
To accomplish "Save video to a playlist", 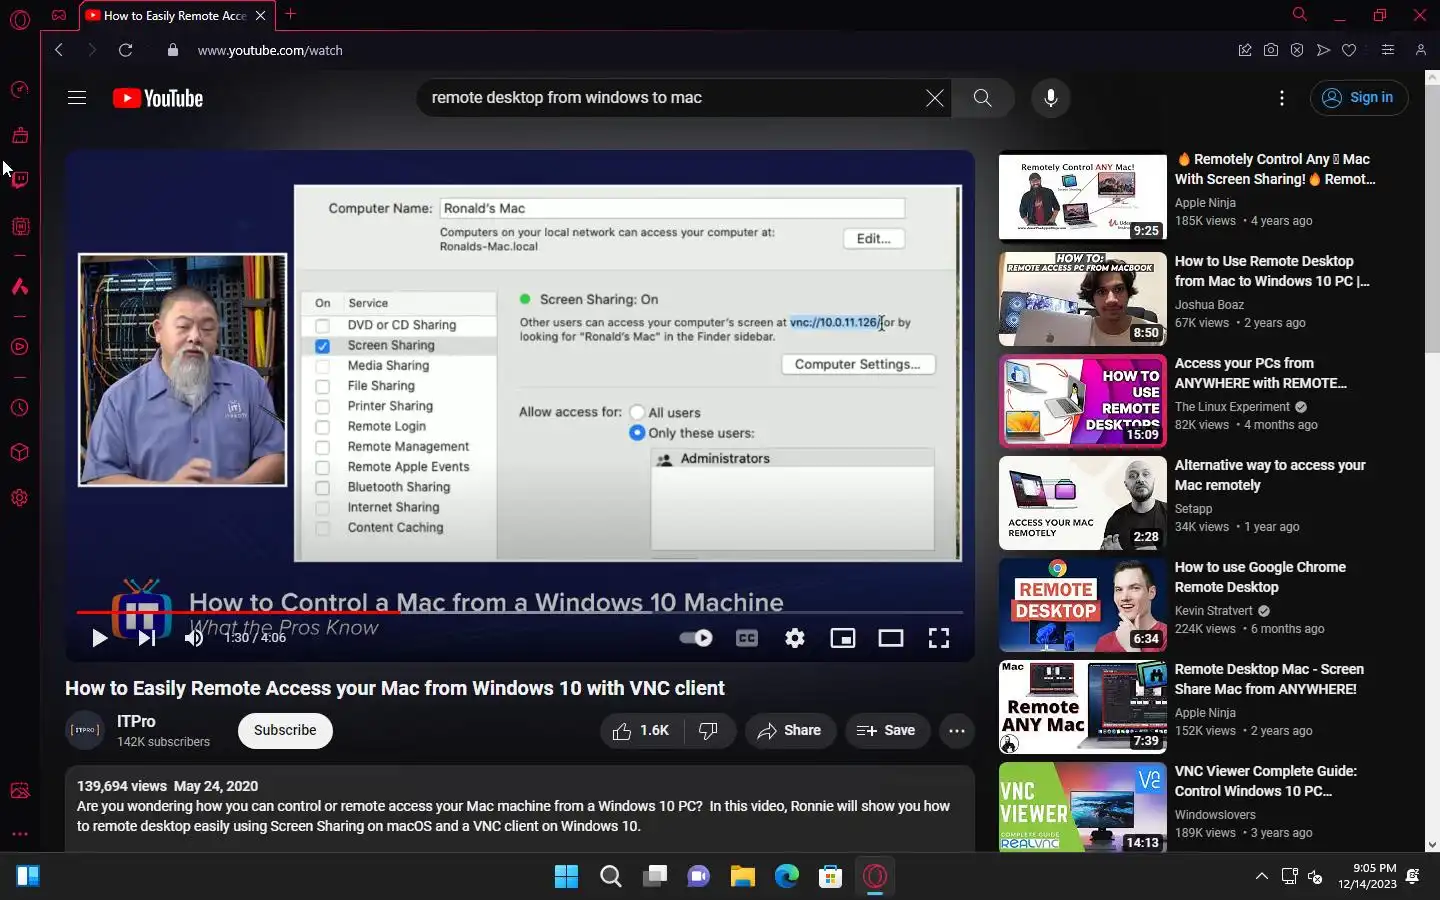I will tap(887, 731).
